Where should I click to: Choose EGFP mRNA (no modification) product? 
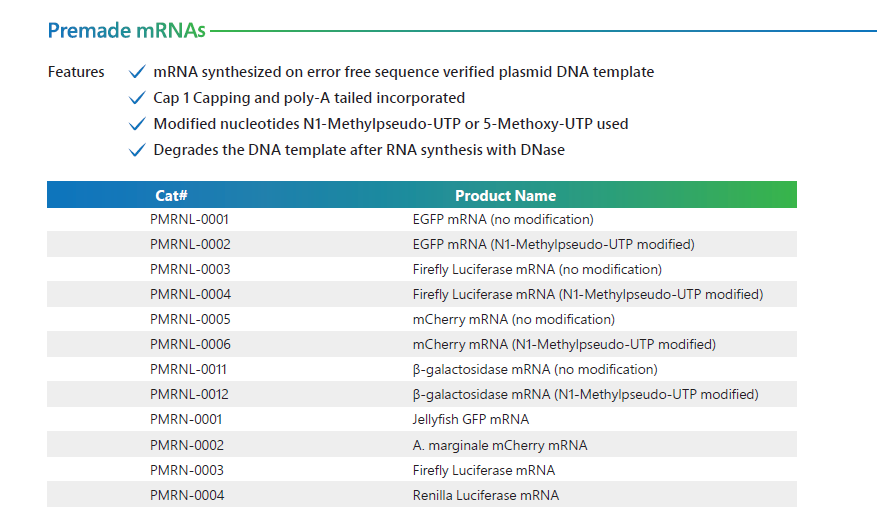pos(503,219)
